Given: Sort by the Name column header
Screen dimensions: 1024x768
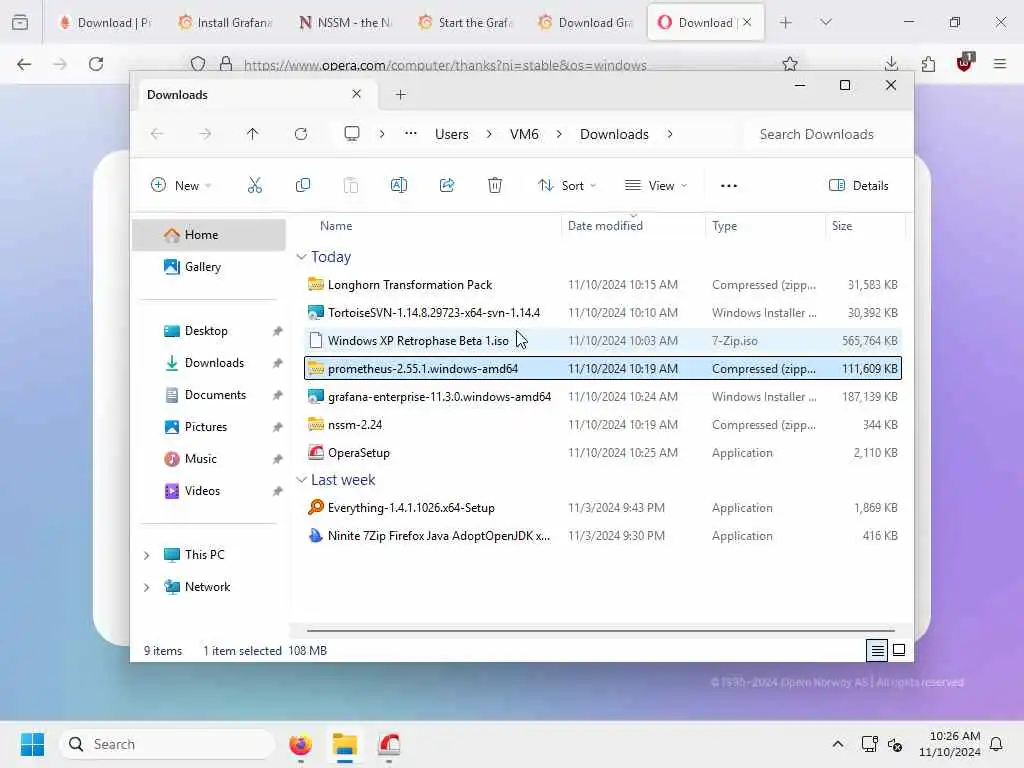Looking at the screenshot, I should click(x=336, y=226).
